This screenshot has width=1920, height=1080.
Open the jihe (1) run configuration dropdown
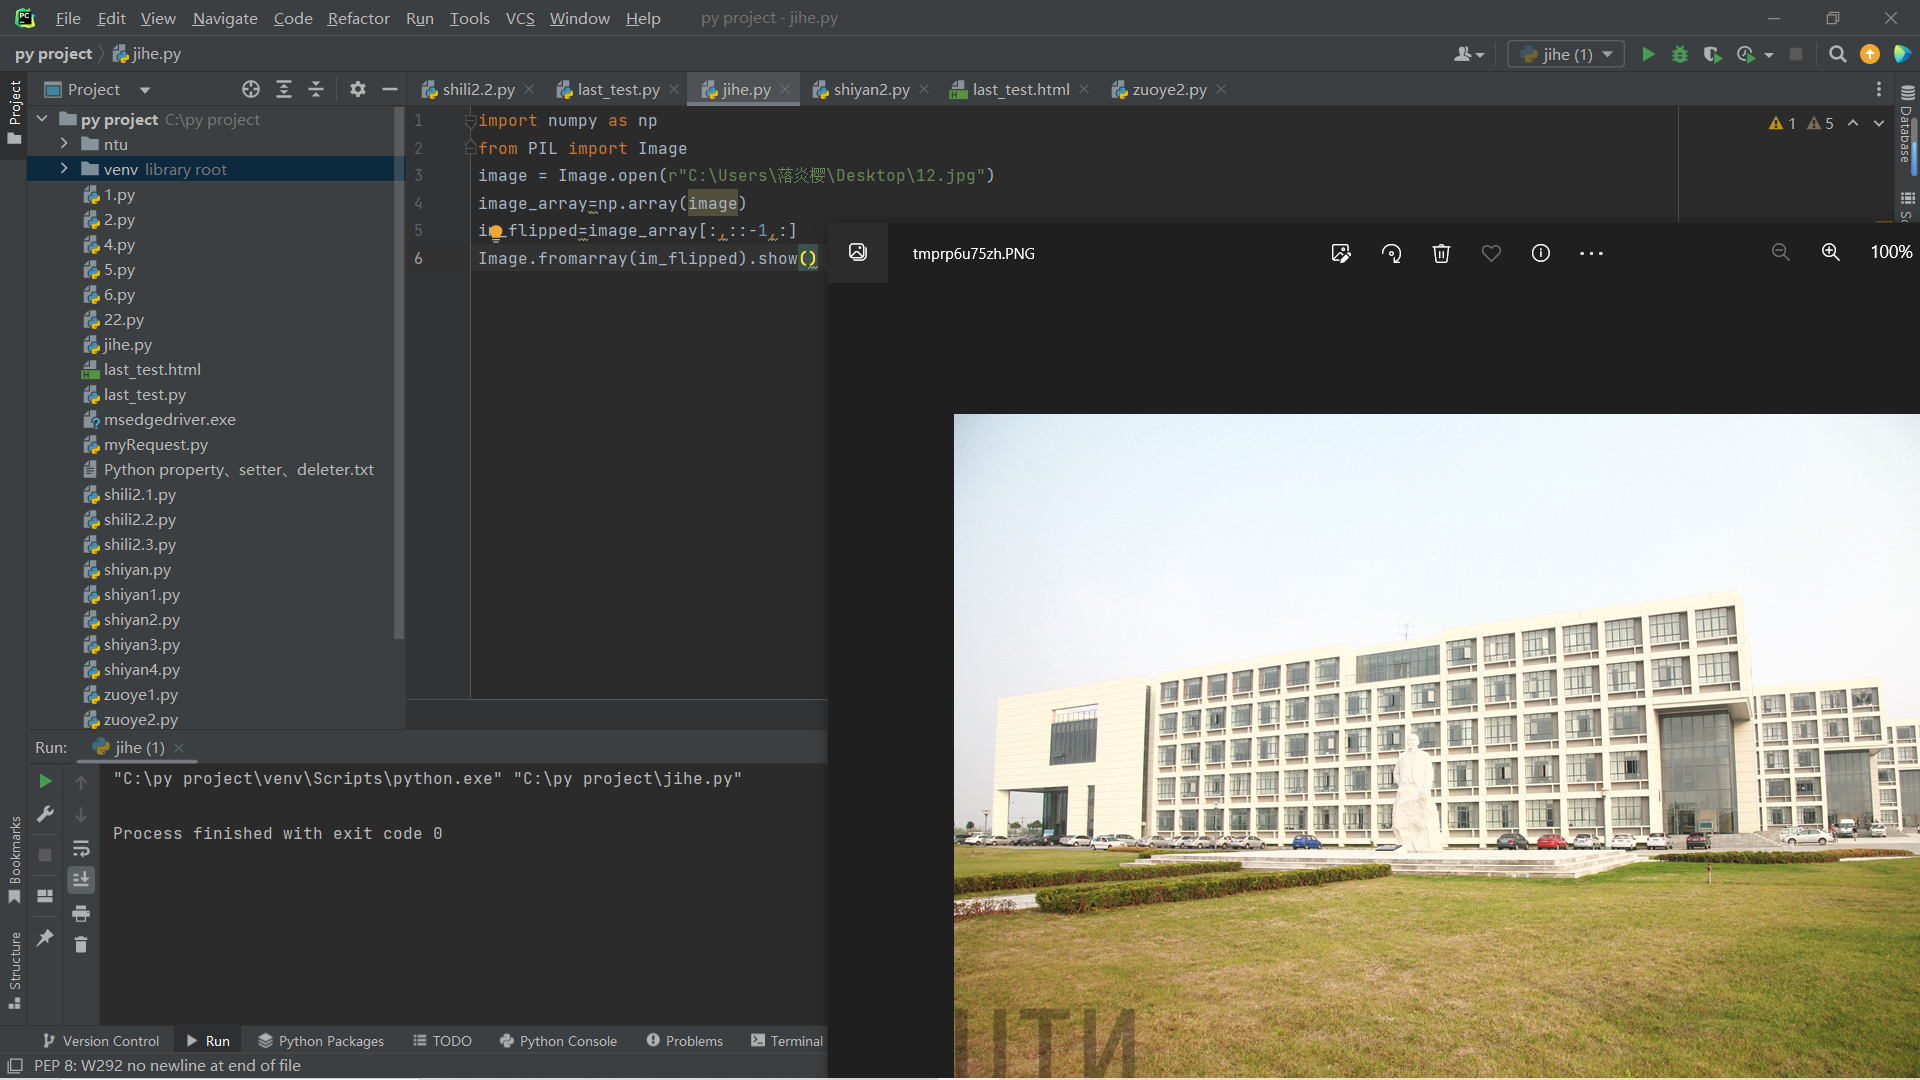[1567, 54]
